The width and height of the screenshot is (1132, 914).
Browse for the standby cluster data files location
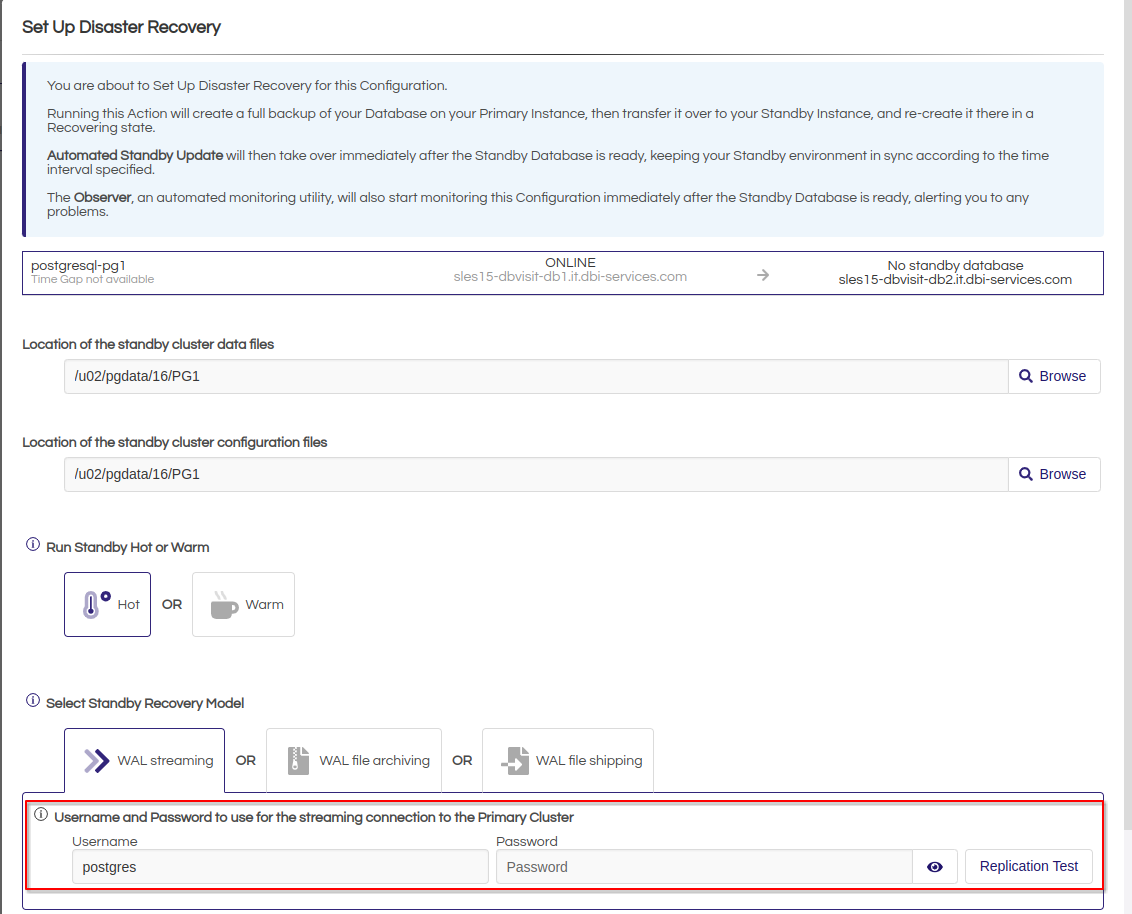tap(1053, 376)
